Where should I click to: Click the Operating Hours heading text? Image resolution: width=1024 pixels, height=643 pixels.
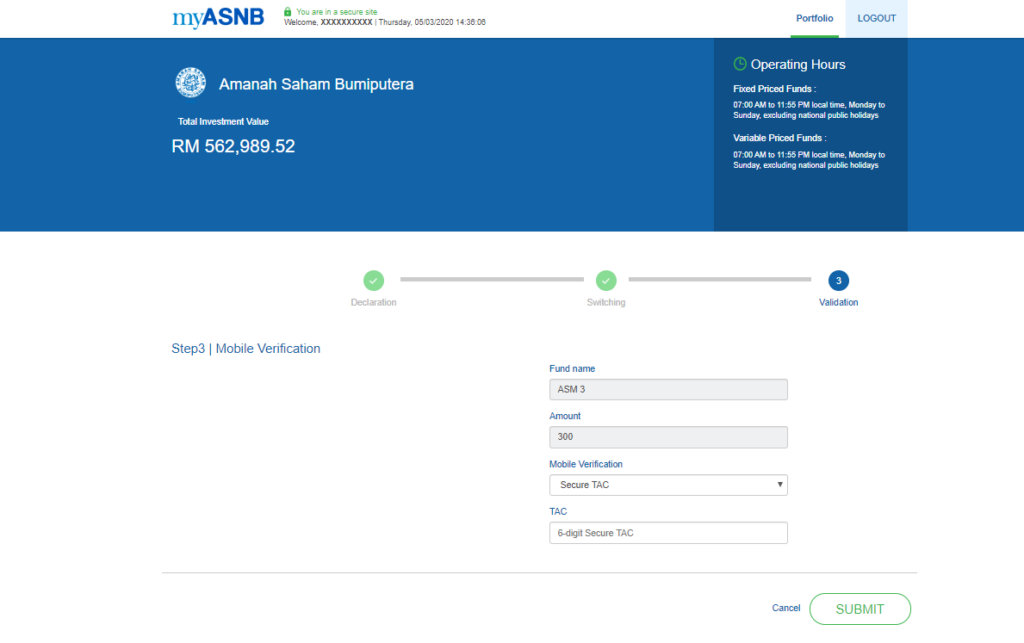(798, 64)
